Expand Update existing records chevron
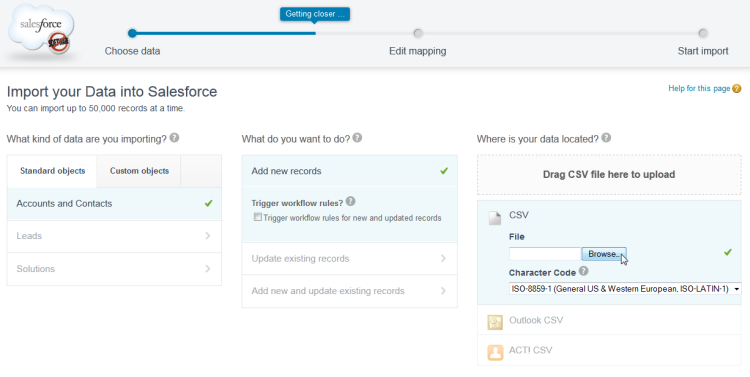The image size is (750, 377). point(443,258)
